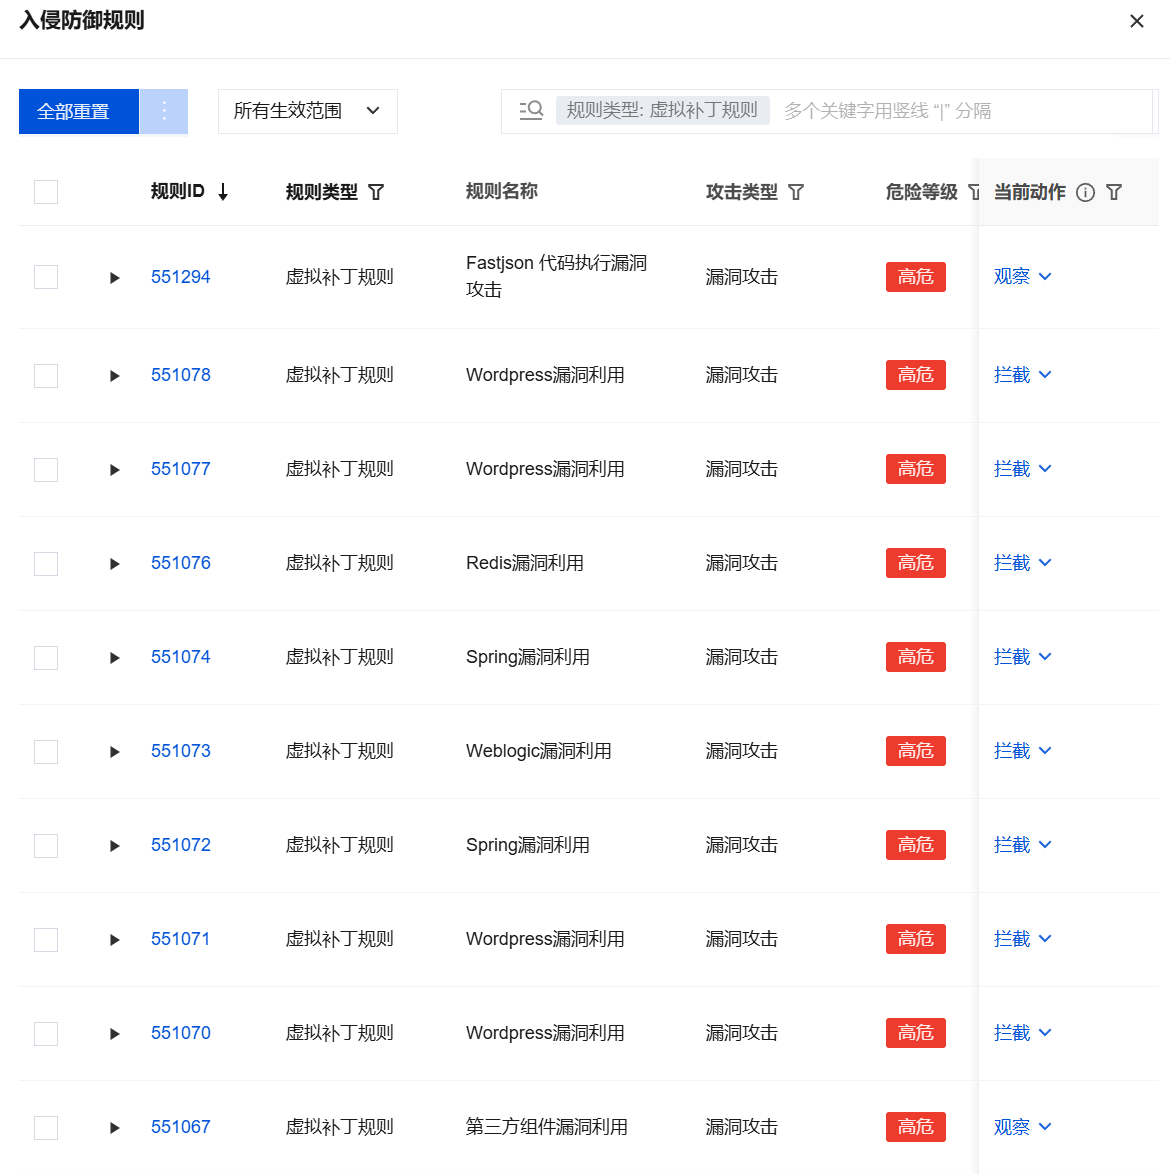Open rule ID link 551071

[181, 940]
